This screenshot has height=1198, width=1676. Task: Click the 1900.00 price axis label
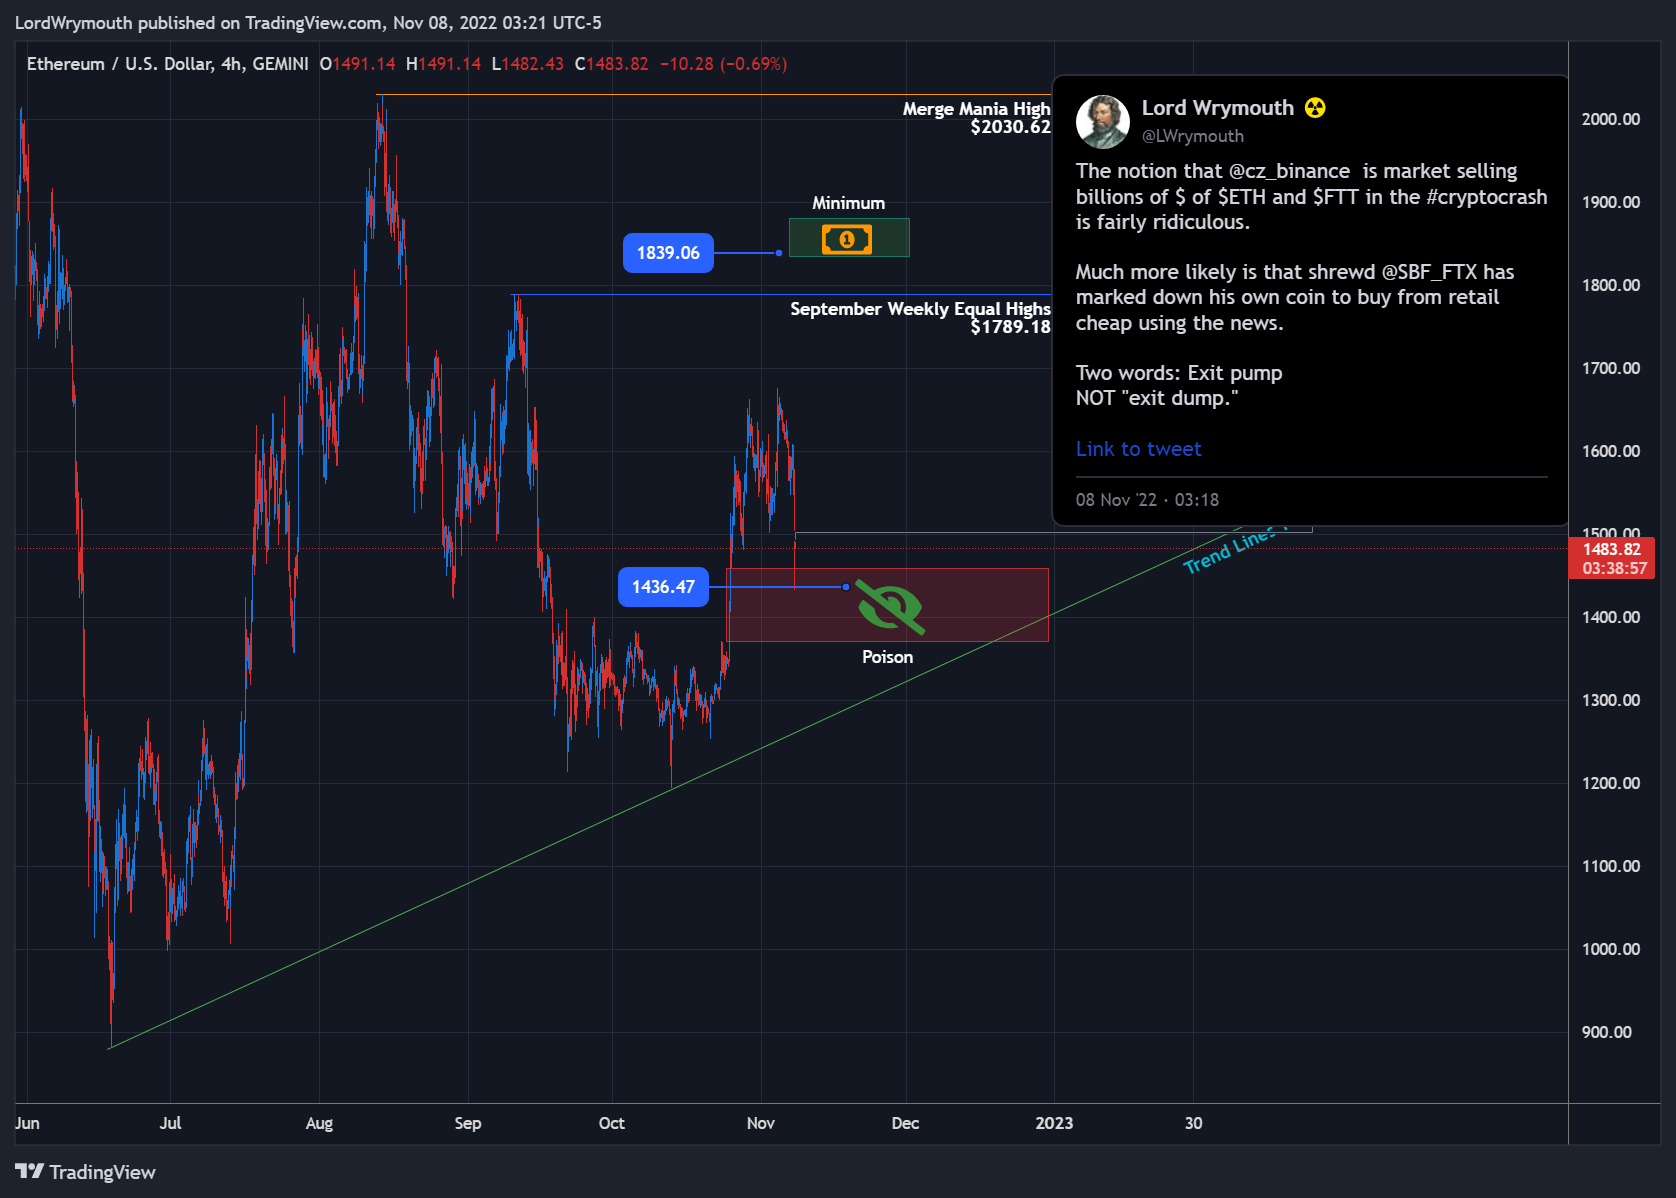coord(1610,202)
